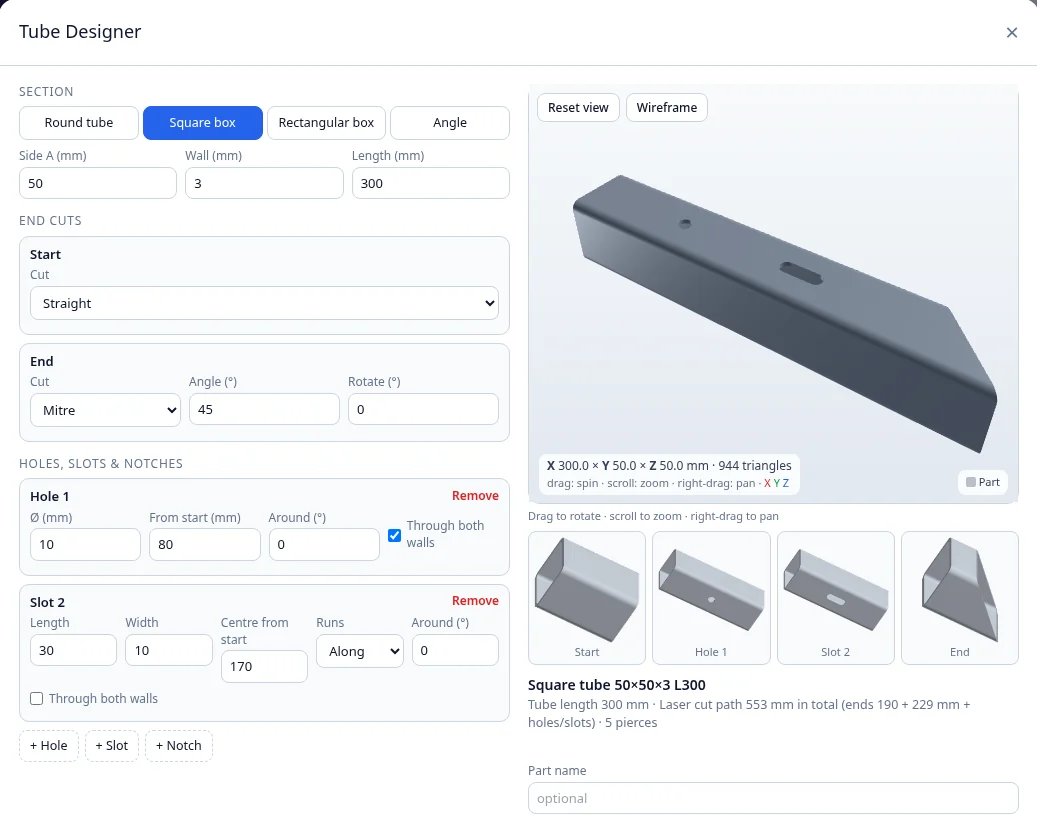The image size is (1037, 815).
Task: Click the Slot 2 Length field
Action: 73,650
